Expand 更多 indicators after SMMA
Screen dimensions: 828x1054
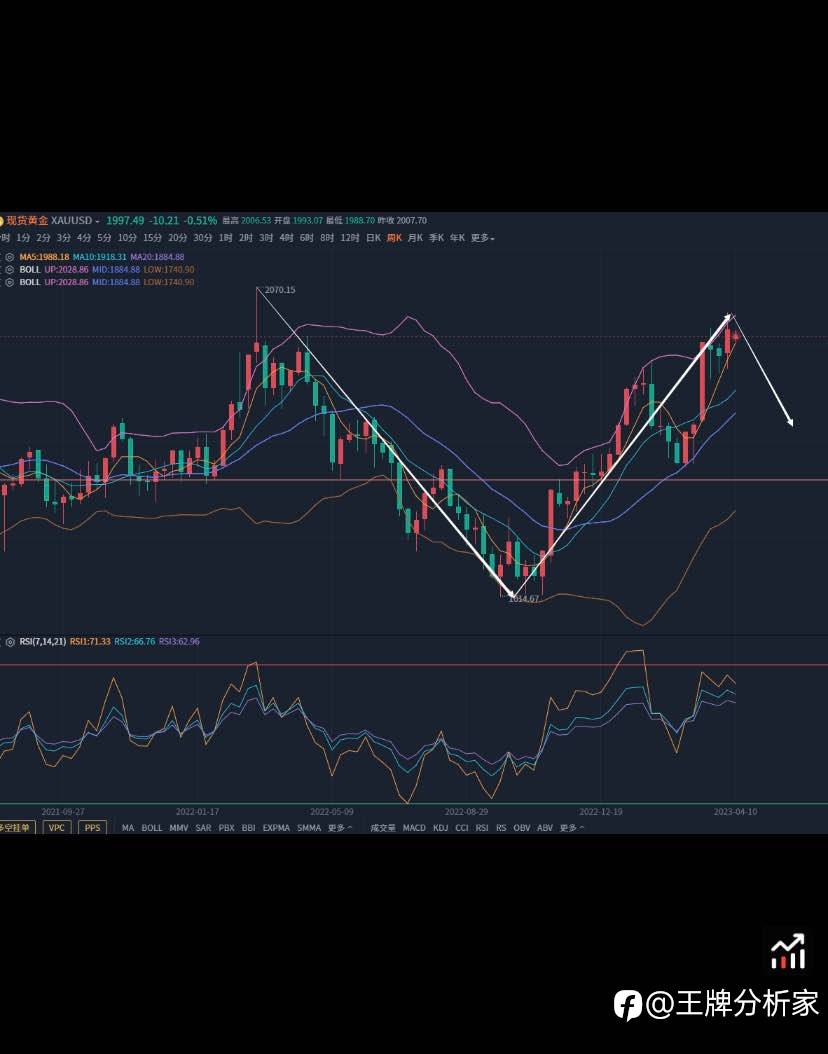(340, 828)
